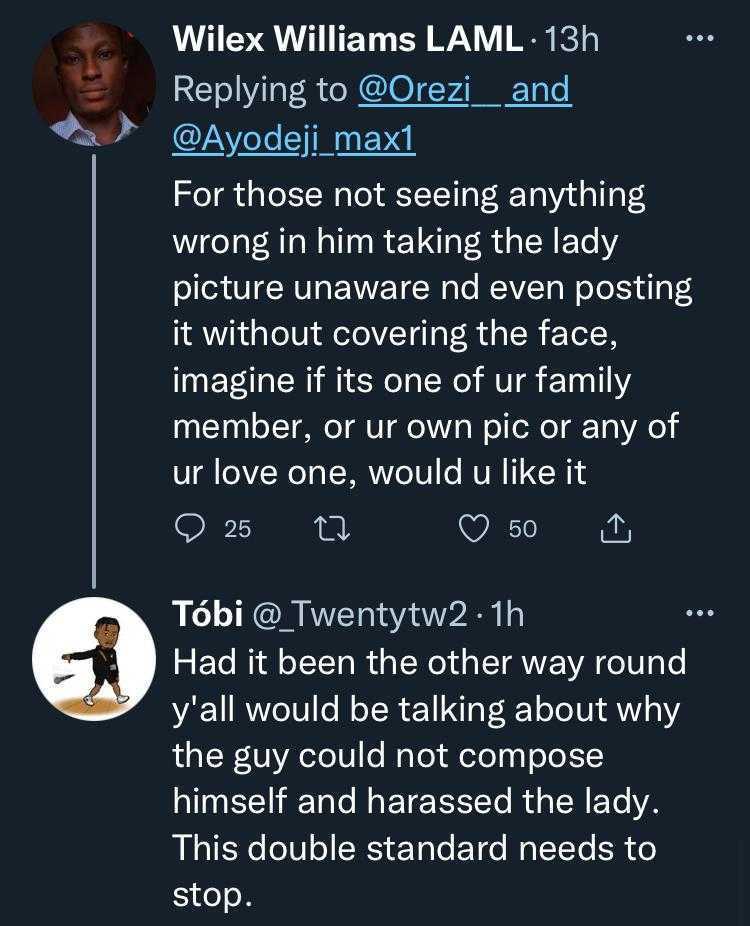
Task: Click the 50 likes count
Action: 522,529
